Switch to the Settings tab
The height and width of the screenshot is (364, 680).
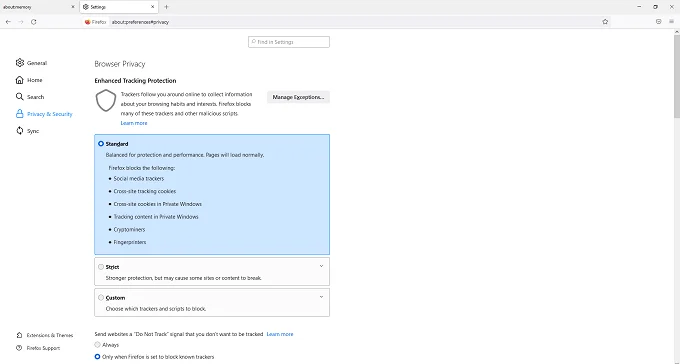click(x=119, y=7)
